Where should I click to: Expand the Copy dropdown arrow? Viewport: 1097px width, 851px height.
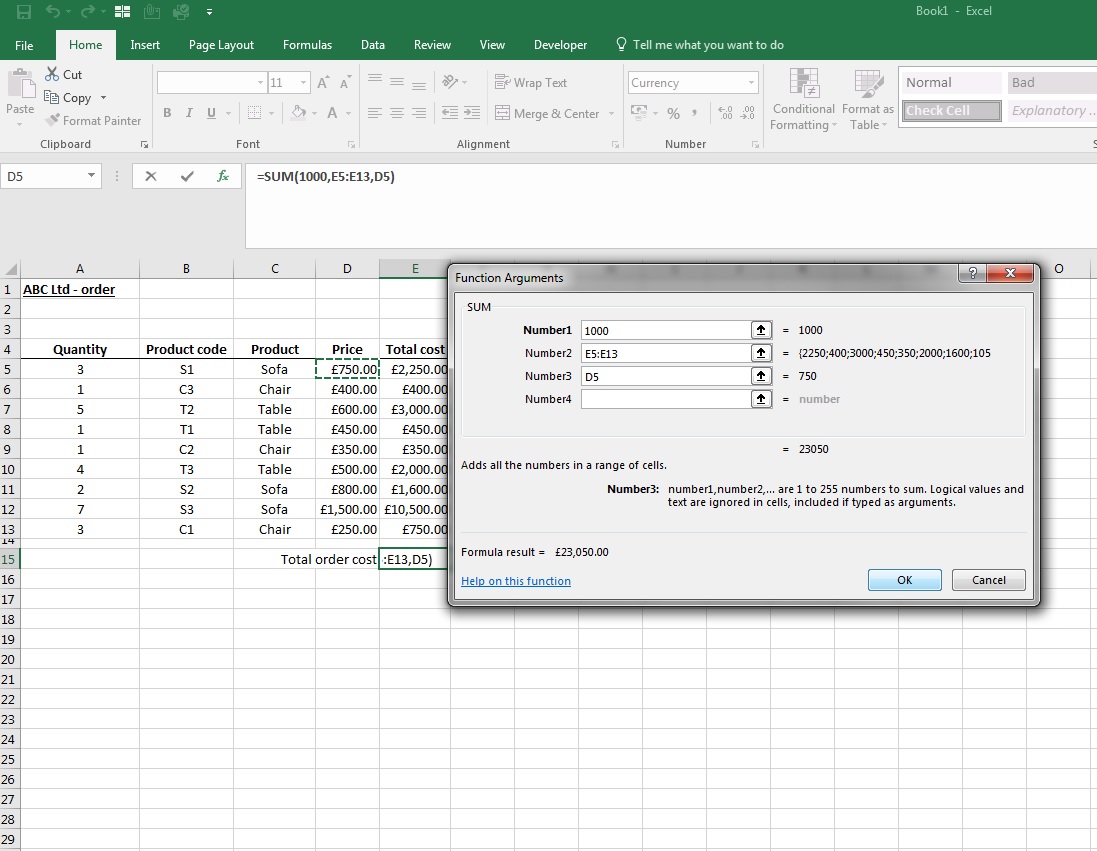point(104,97)
